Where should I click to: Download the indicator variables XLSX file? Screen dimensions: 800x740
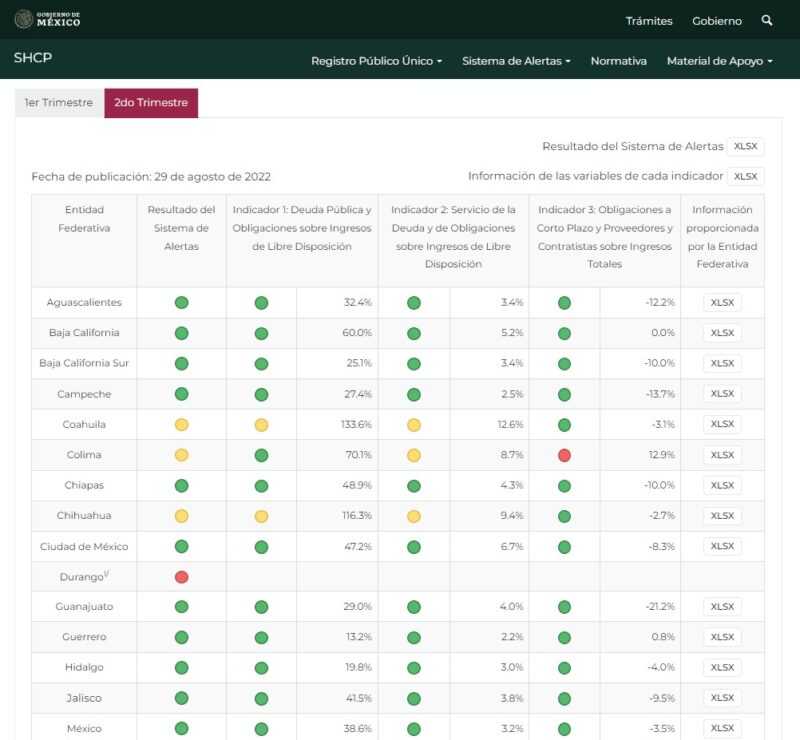point(745,176)
